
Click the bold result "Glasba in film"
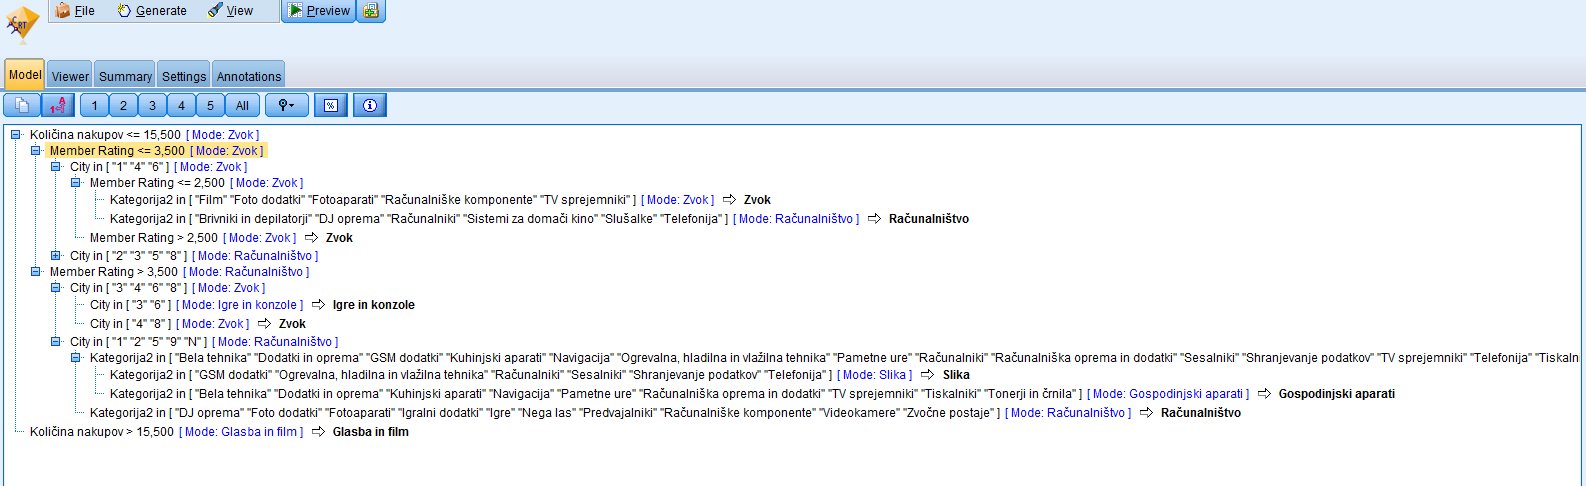pos(370,432)
